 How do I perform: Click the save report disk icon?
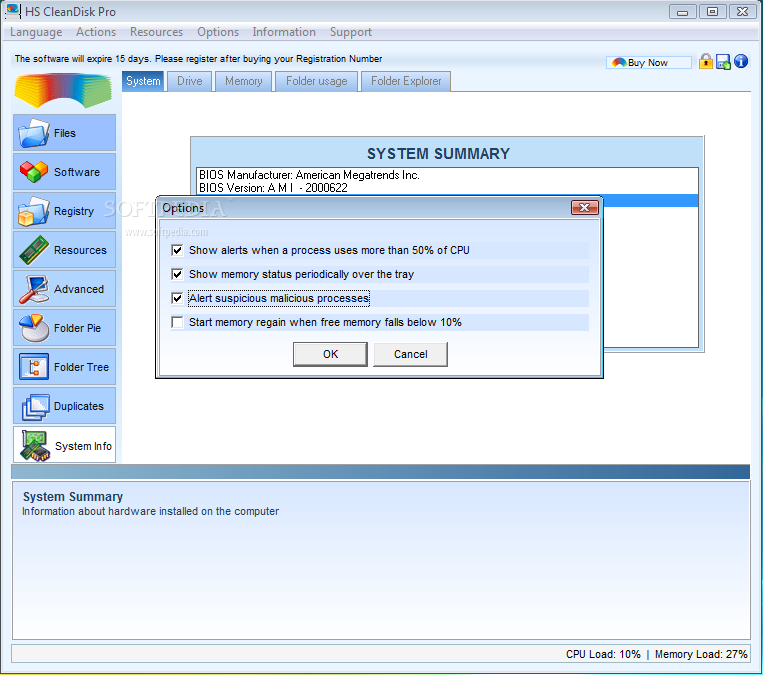coord(723,62)
